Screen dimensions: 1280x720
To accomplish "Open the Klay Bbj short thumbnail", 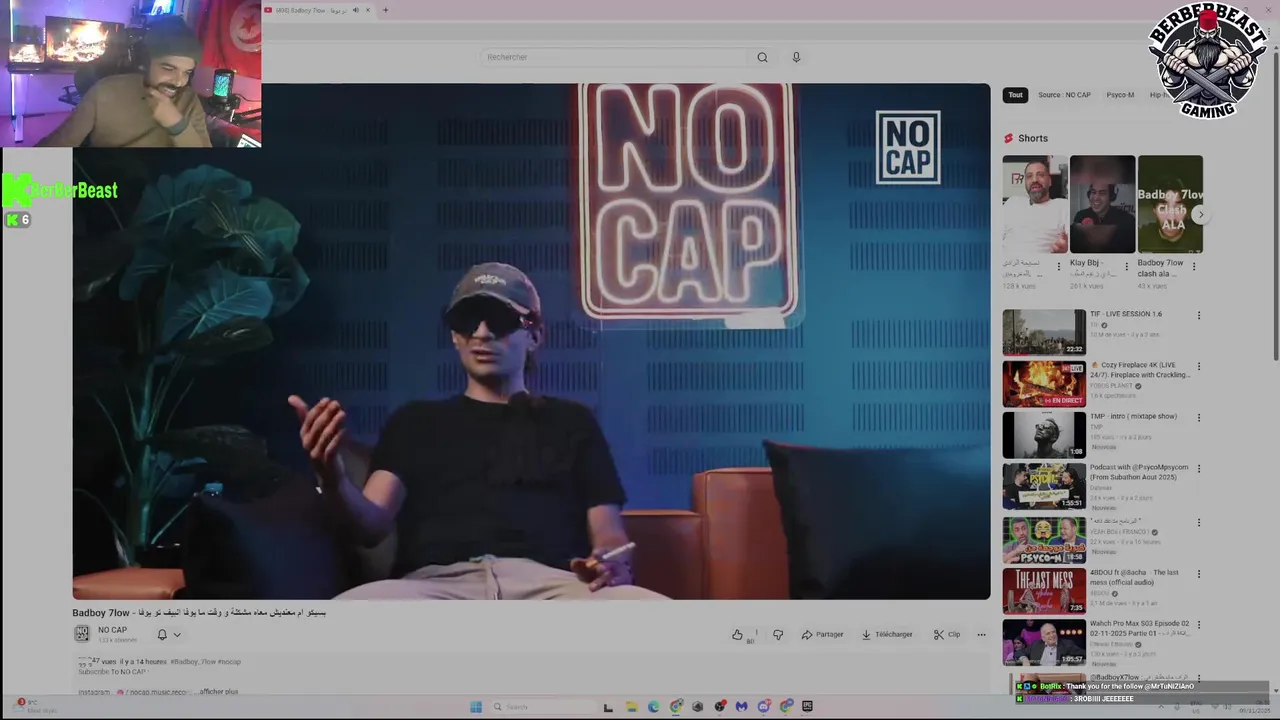I will pos(1102,204).
